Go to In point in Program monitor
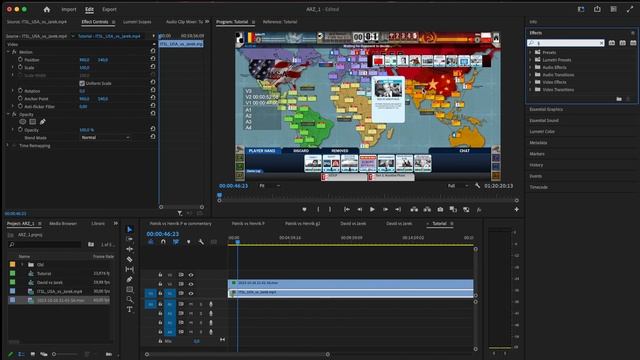640x360 pixels. [347, 209]
